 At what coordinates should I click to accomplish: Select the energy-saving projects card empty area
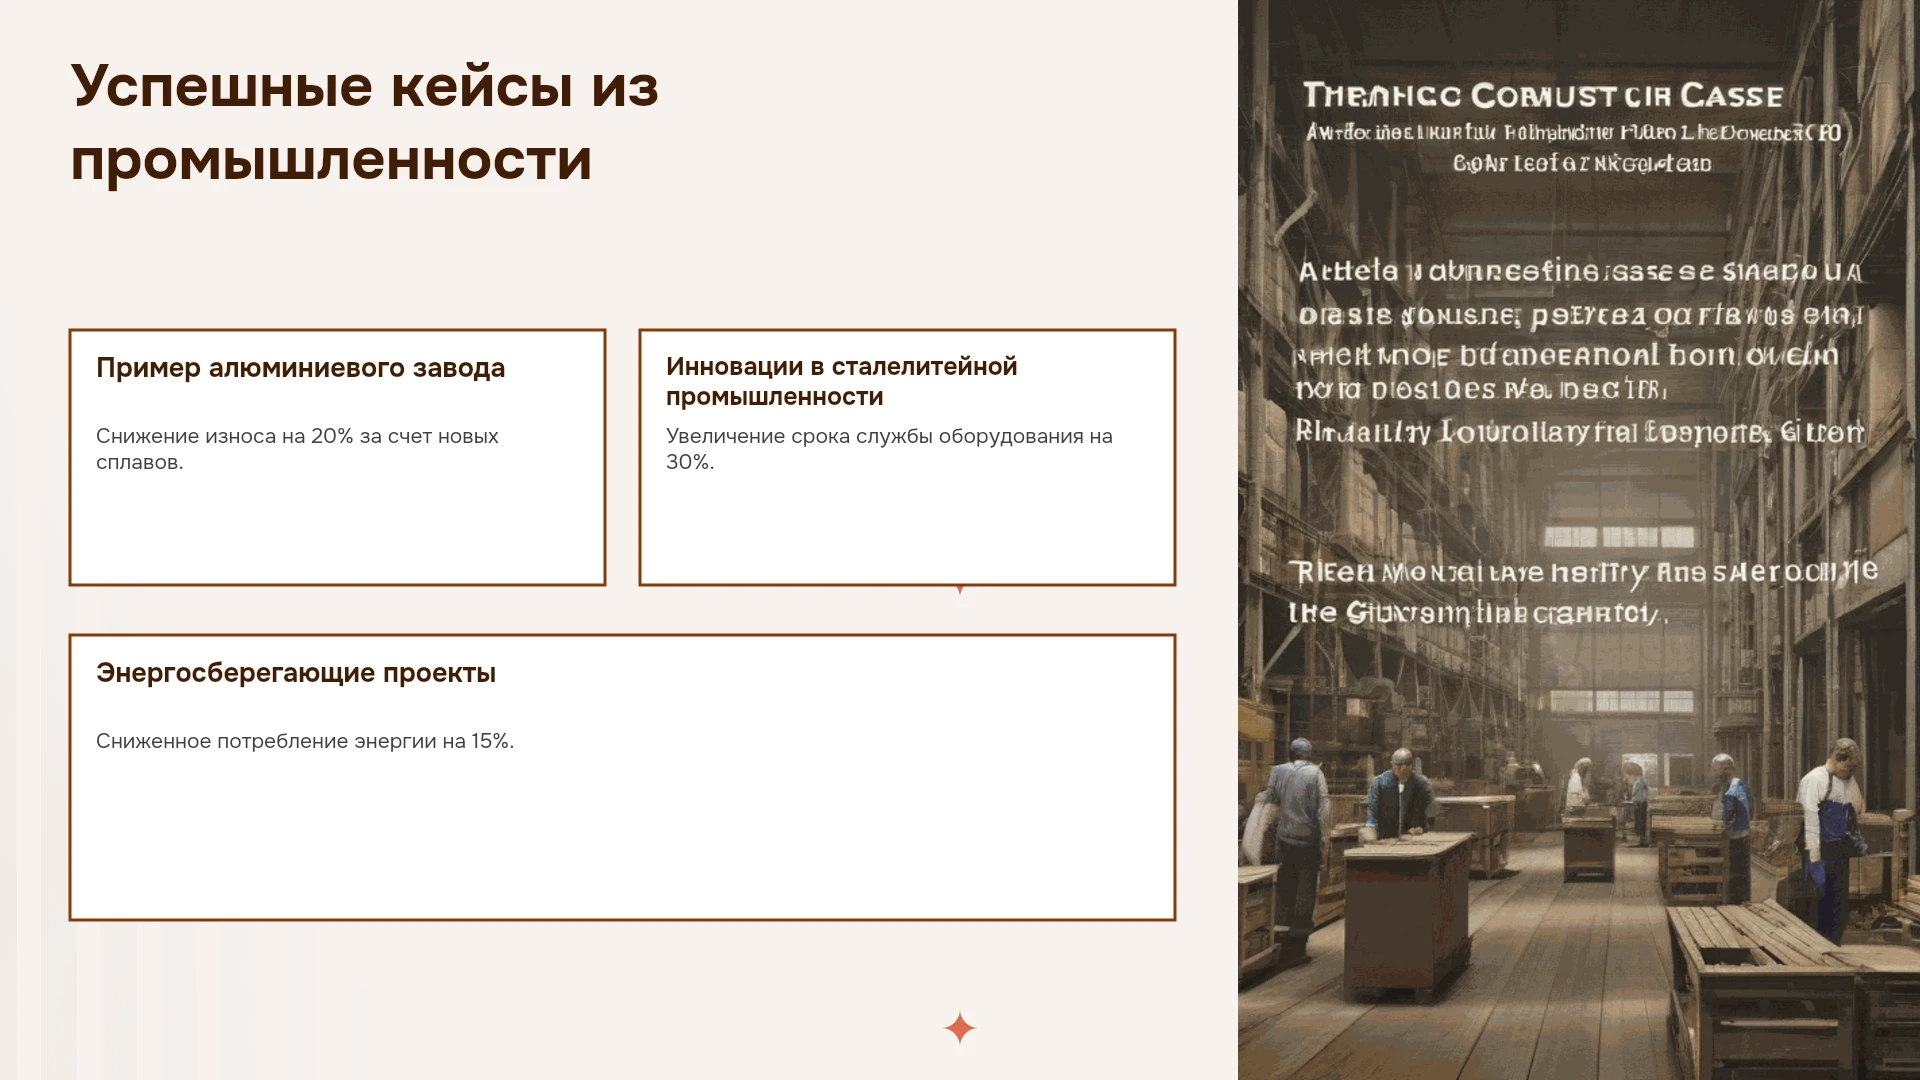622,840
